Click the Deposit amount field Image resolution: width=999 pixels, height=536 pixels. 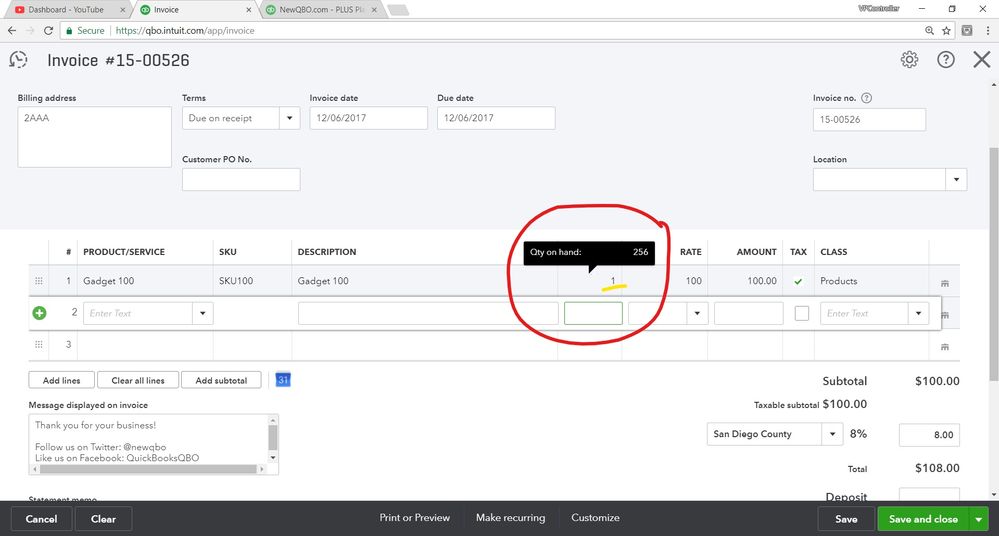point(929,495)
